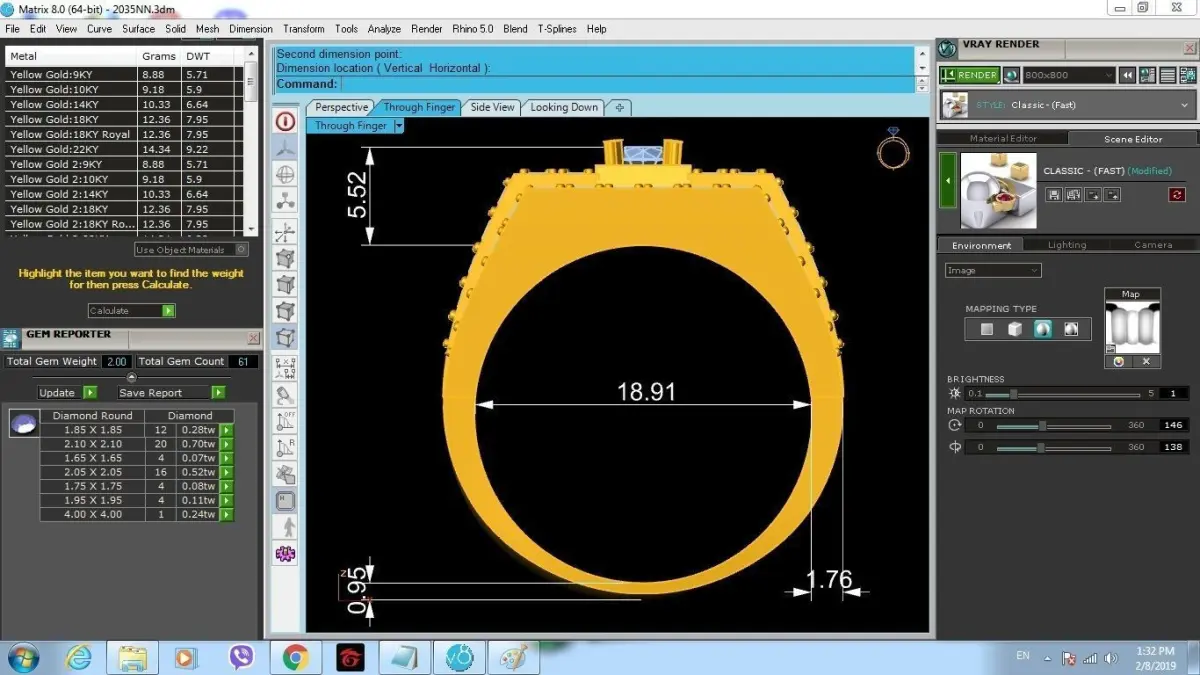Switch to the Perspective viewport tab
This screenshot has height=675, width=1200.
pos(341,107)
